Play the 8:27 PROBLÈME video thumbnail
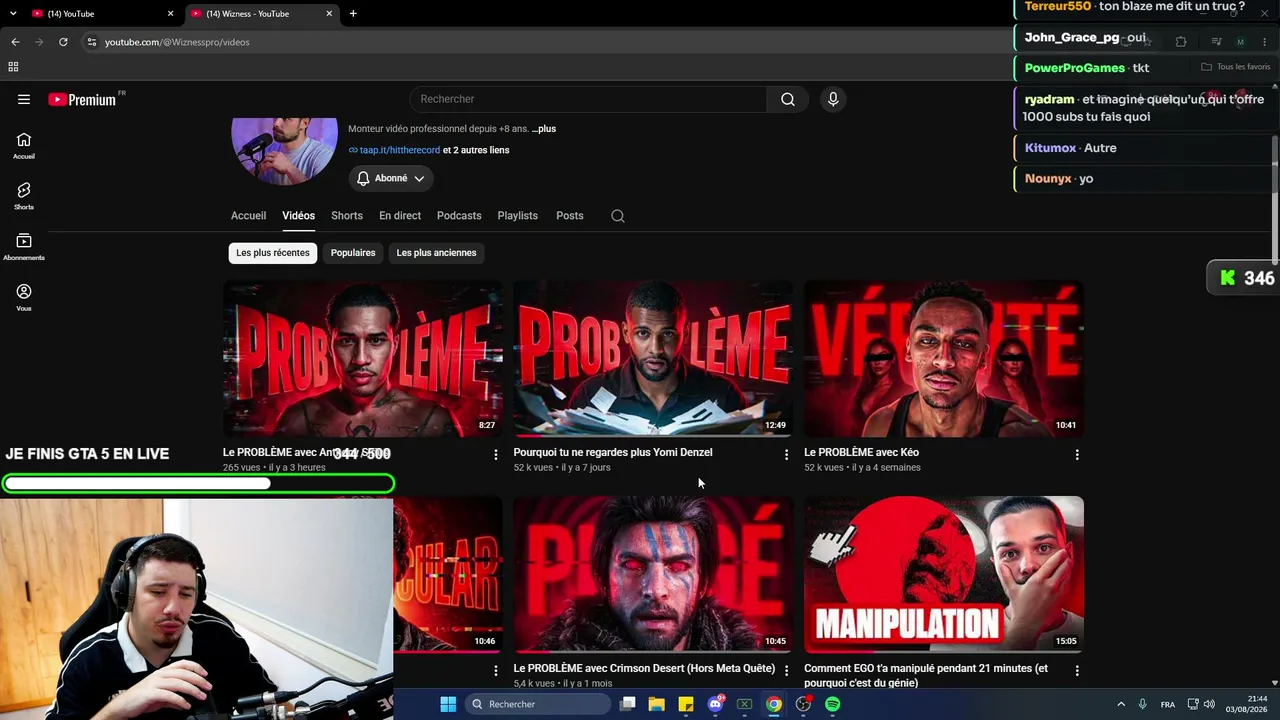 click(x=363, y=359)
